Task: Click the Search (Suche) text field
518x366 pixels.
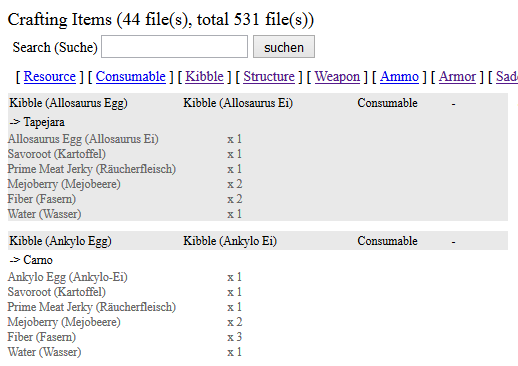Action: pos(174,47)
